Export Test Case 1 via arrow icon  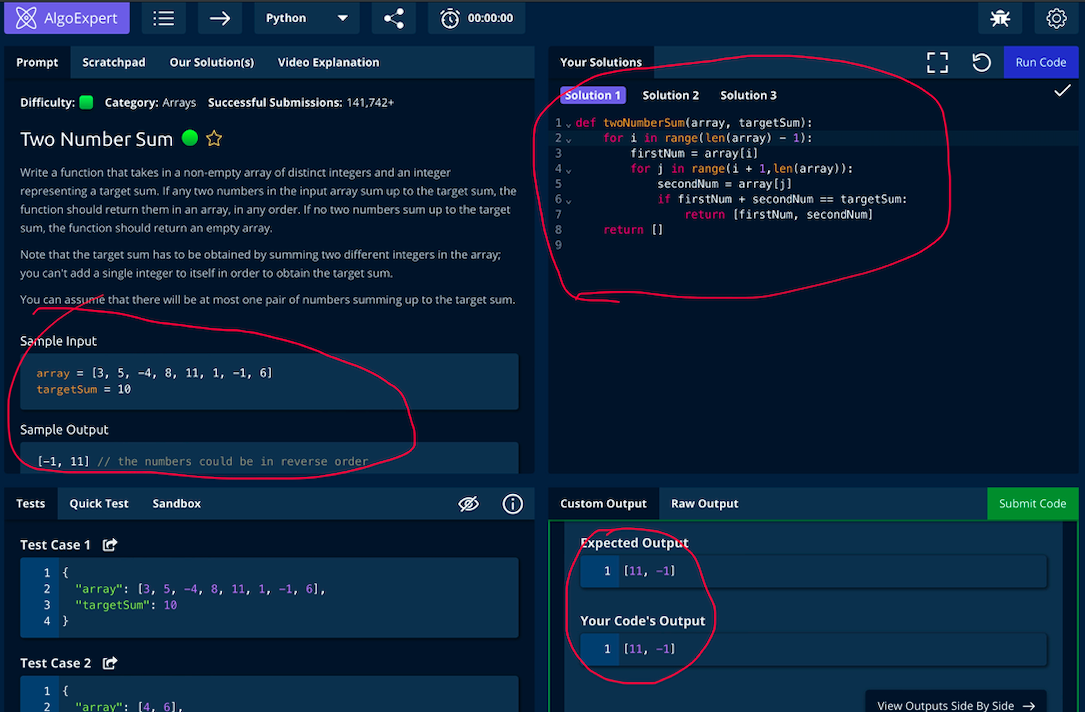point(109,545)
